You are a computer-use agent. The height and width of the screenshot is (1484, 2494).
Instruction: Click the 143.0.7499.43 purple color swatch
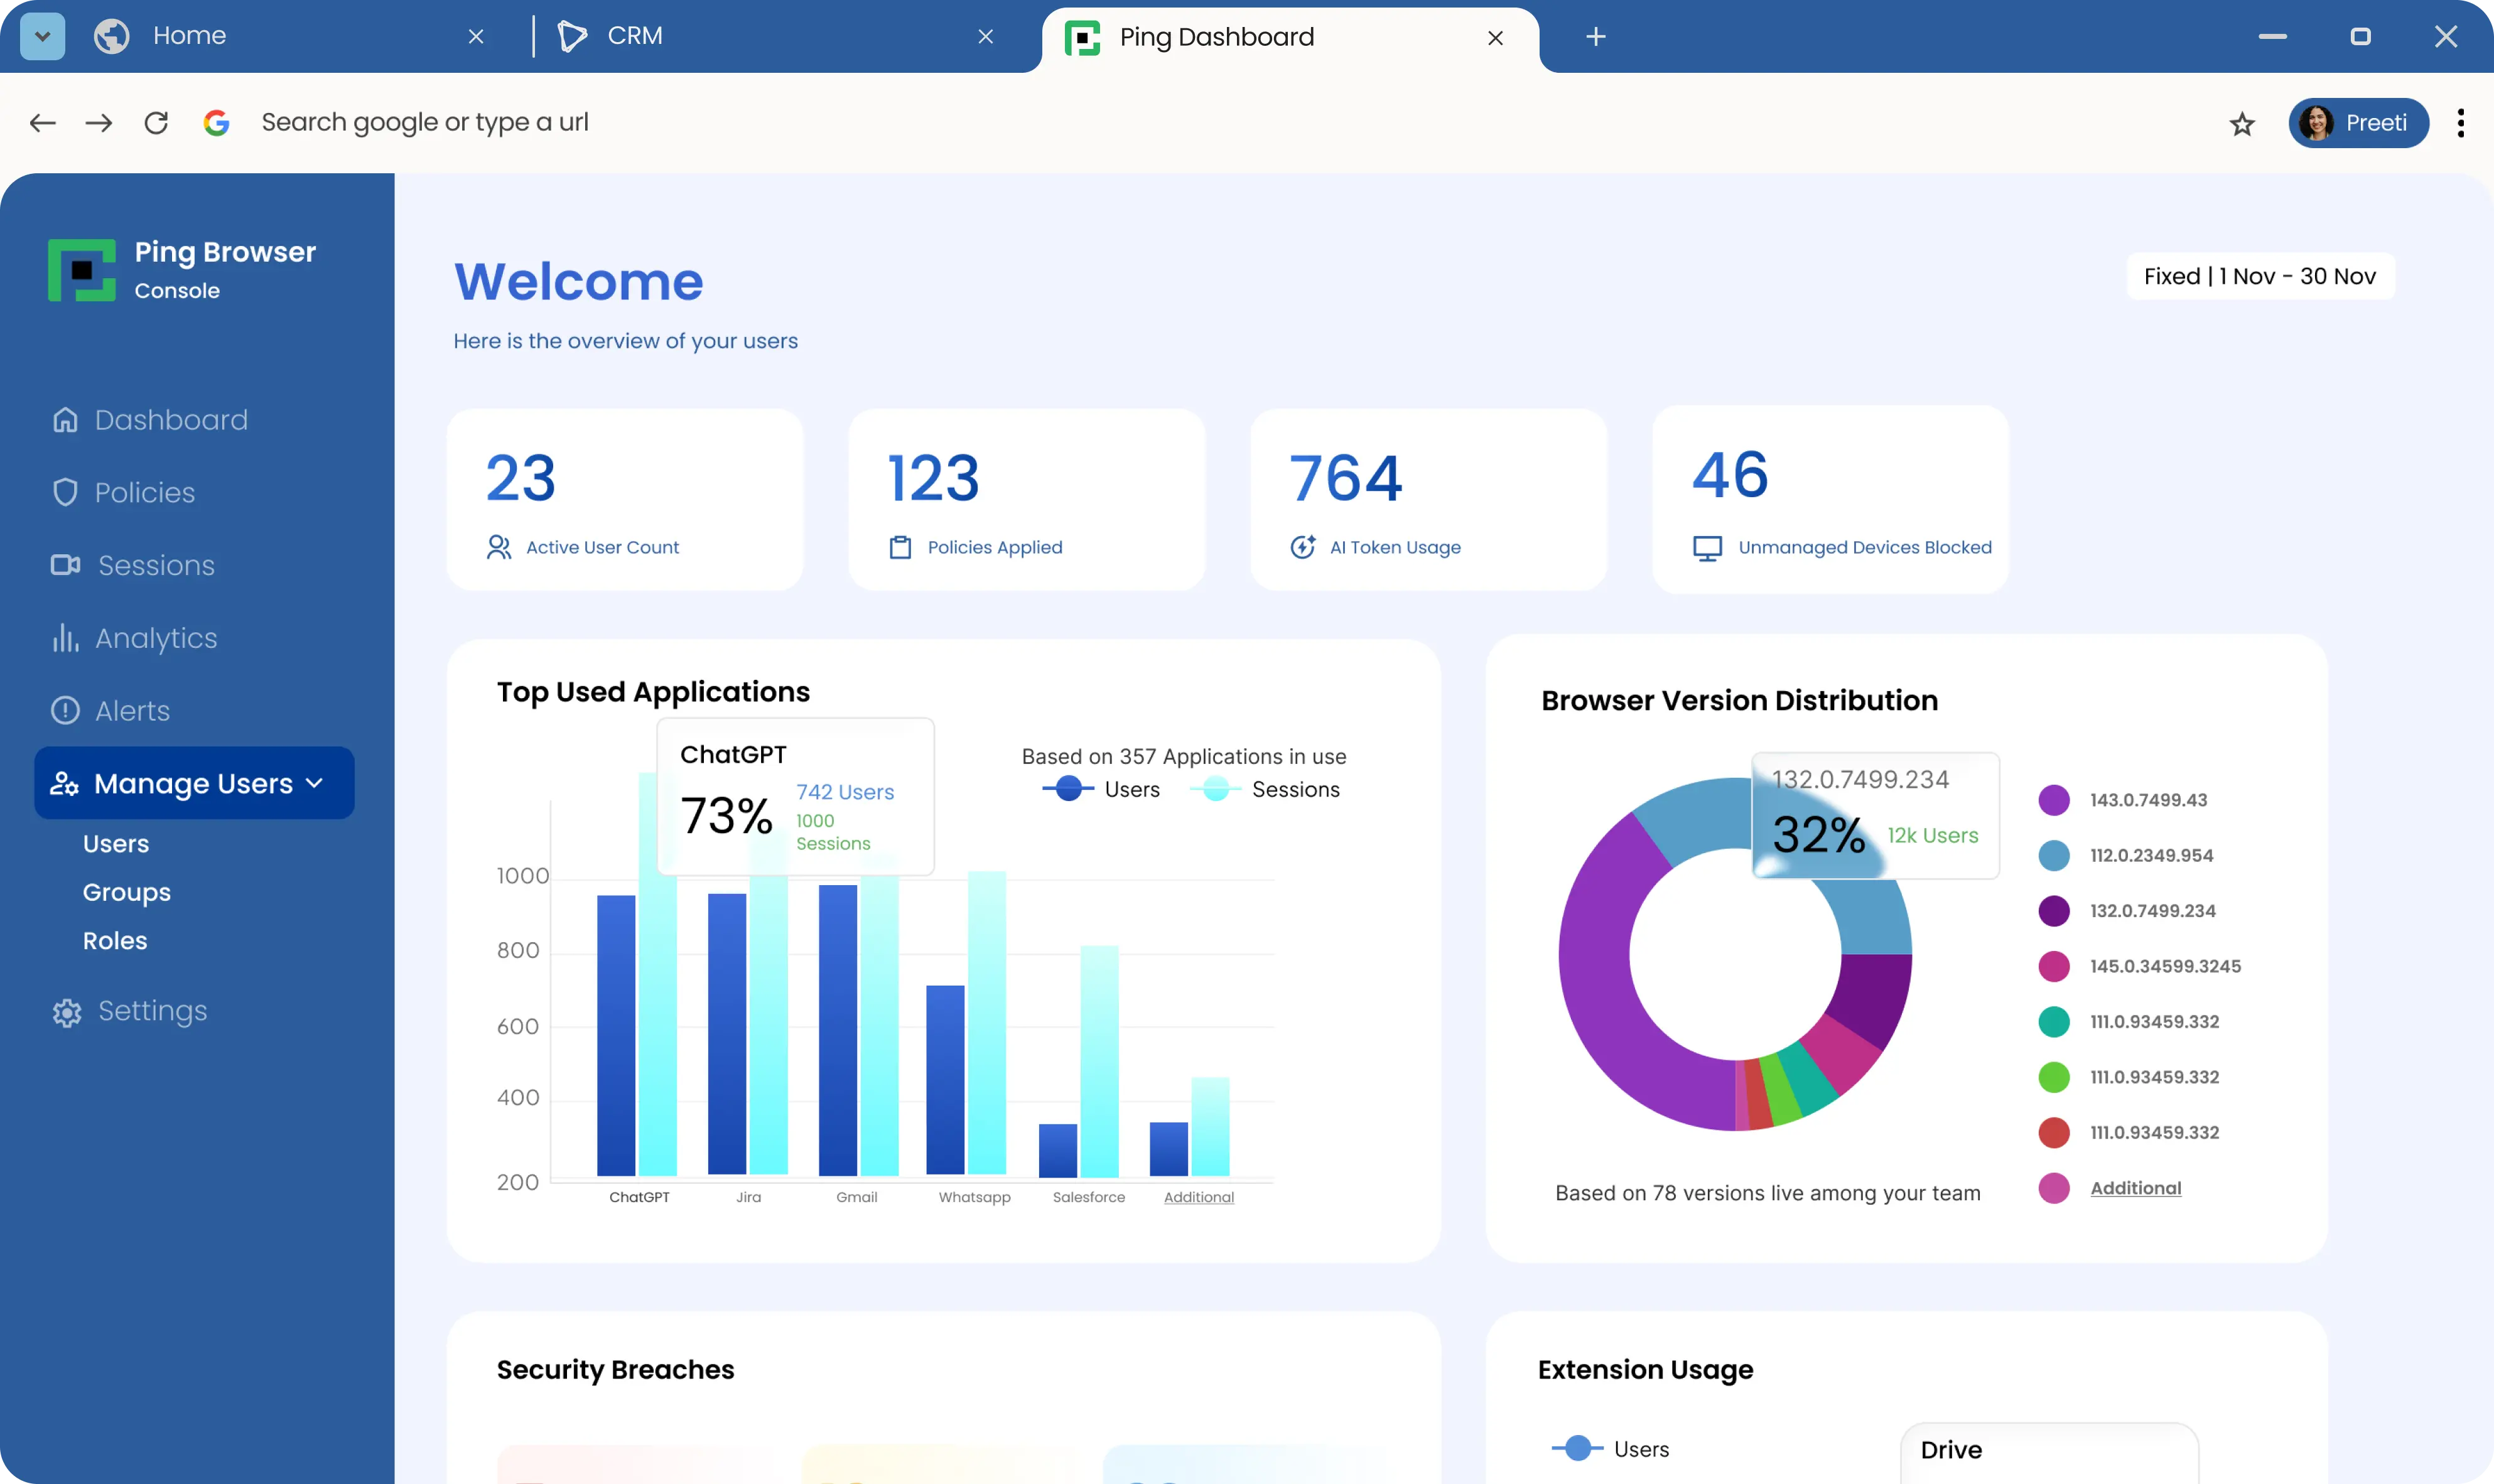2053,800
